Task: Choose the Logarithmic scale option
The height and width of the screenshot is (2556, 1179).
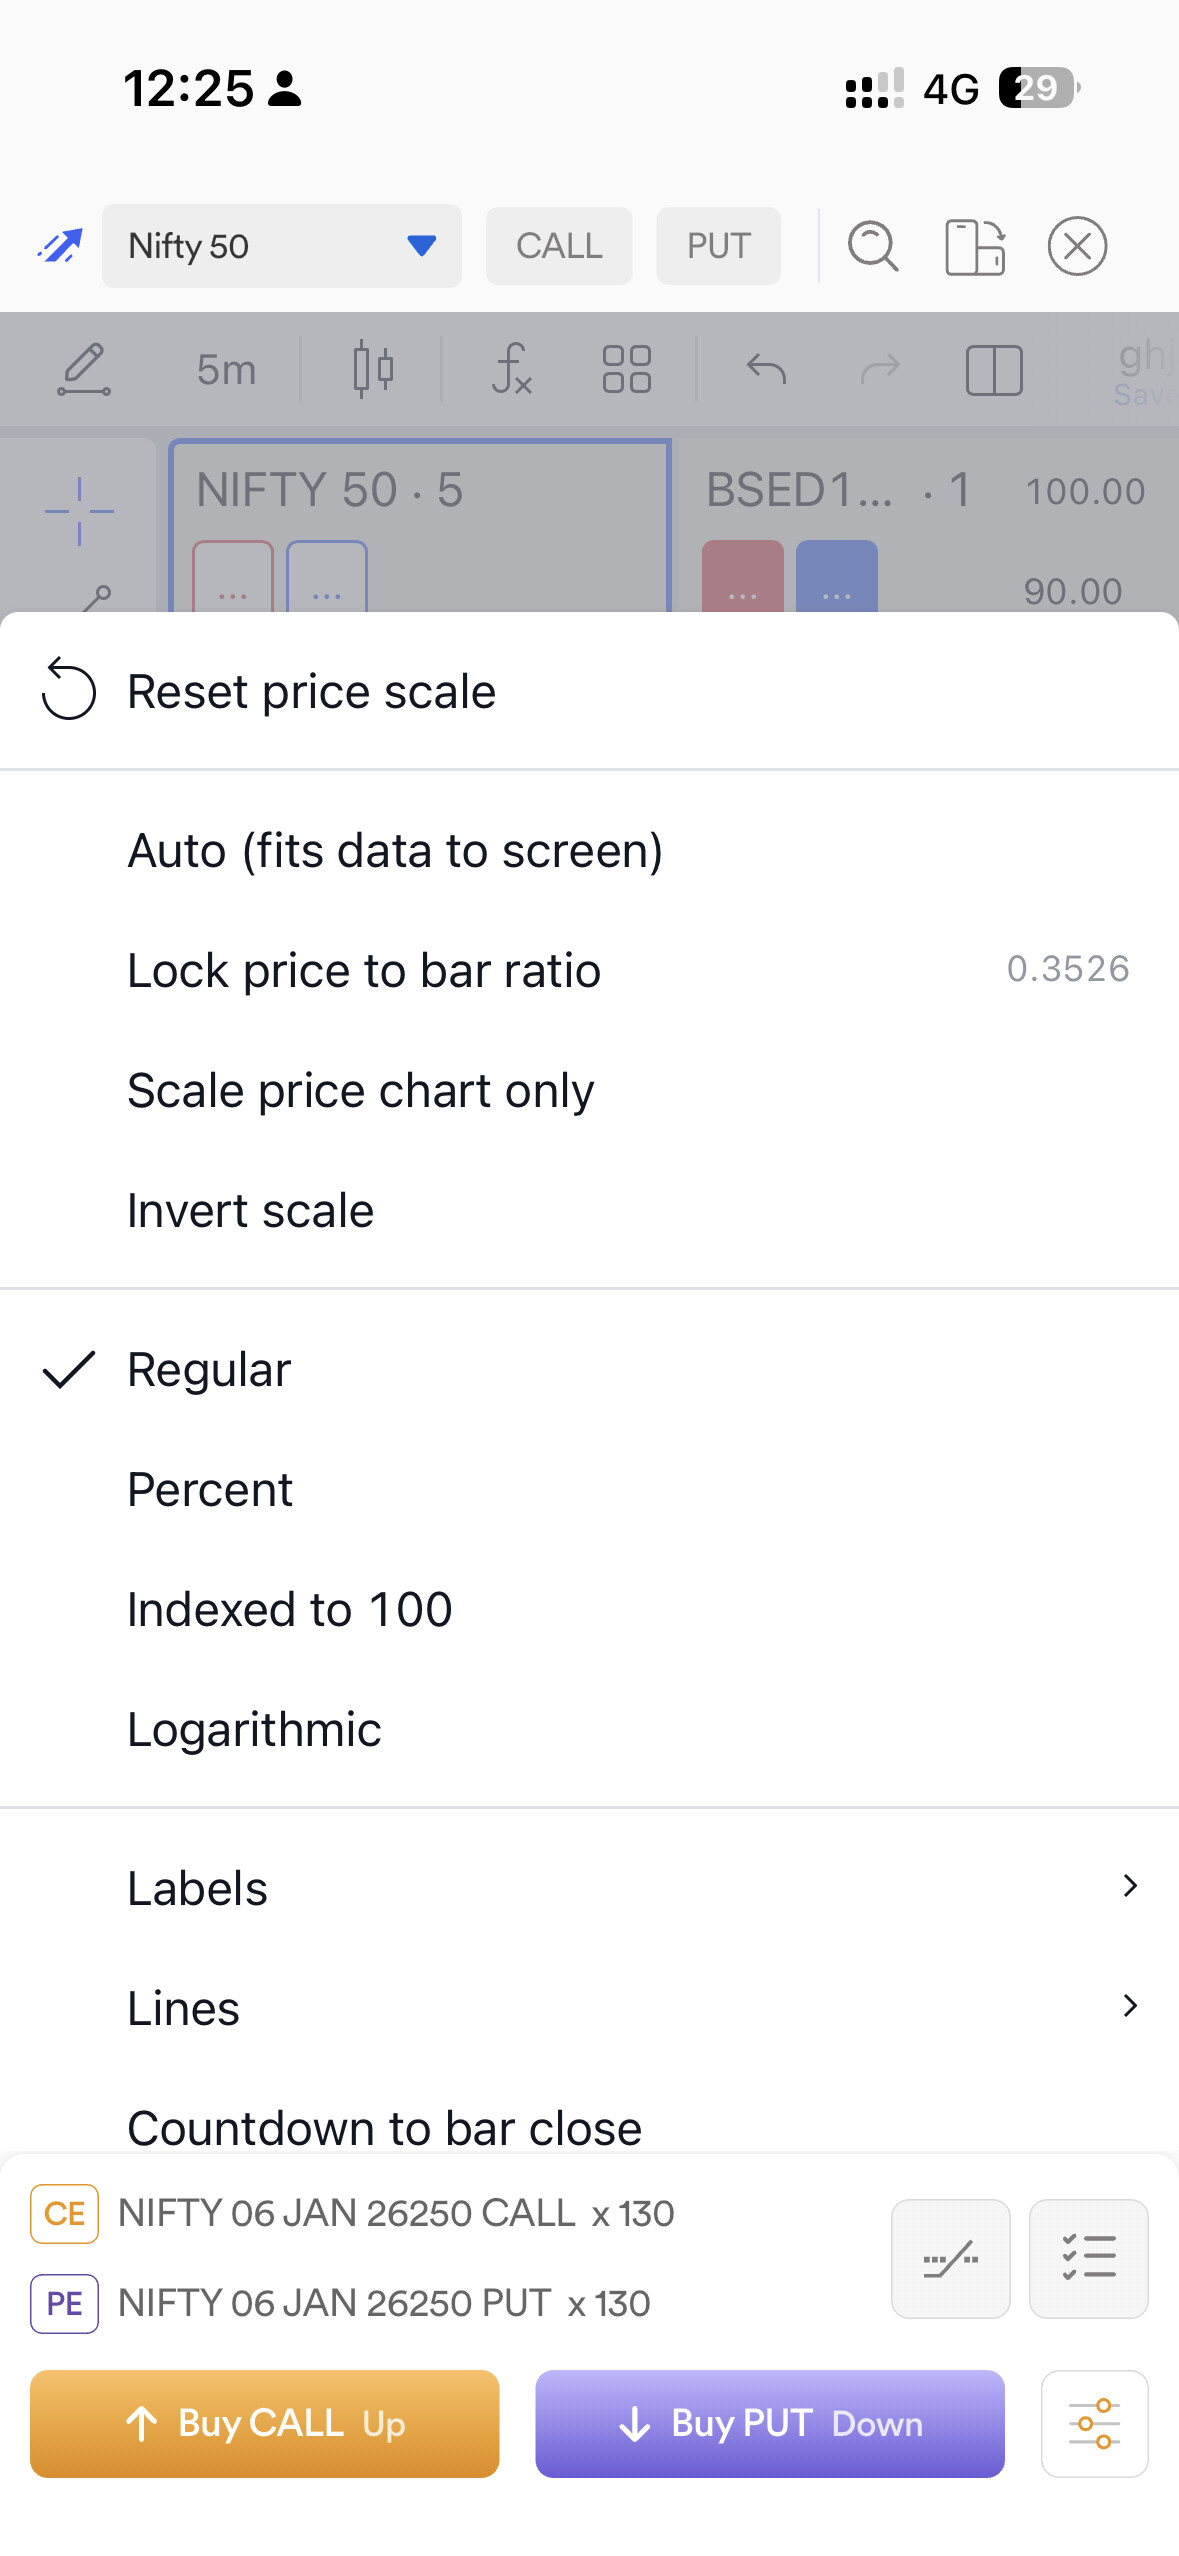Action: [x=254, y=1730]
